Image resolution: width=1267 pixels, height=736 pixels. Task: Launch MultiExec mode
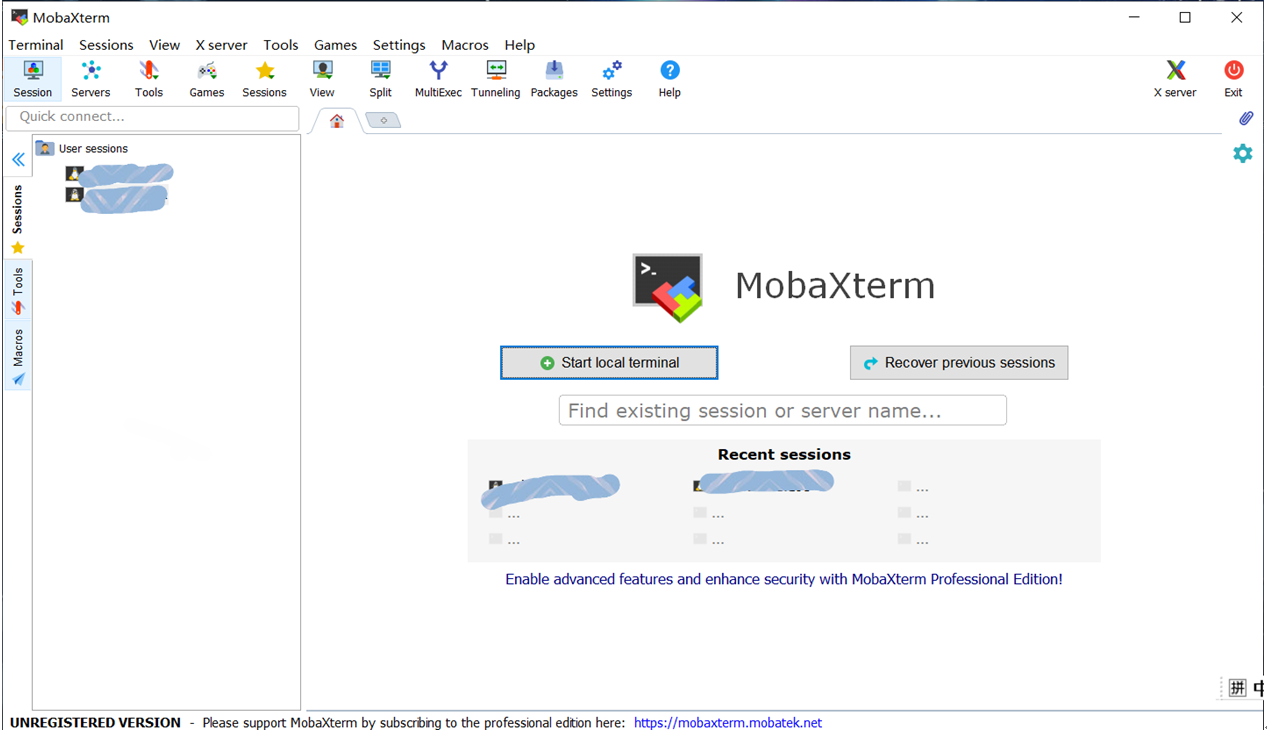pos(437,79)
